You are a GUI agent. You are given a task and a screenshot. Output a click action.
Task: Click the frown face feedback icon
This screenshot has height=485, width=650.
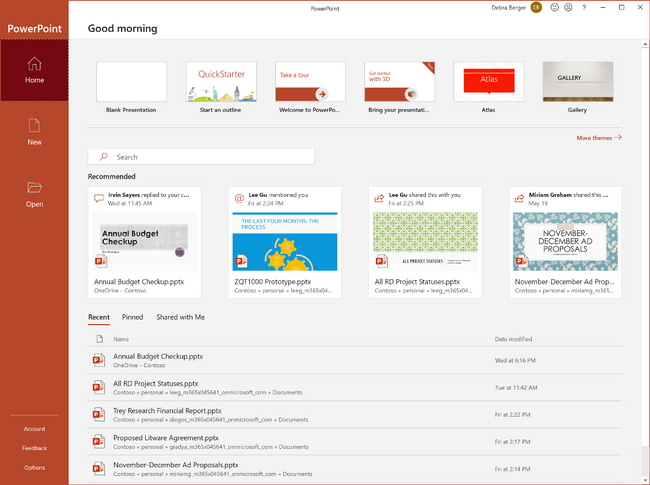568,7
